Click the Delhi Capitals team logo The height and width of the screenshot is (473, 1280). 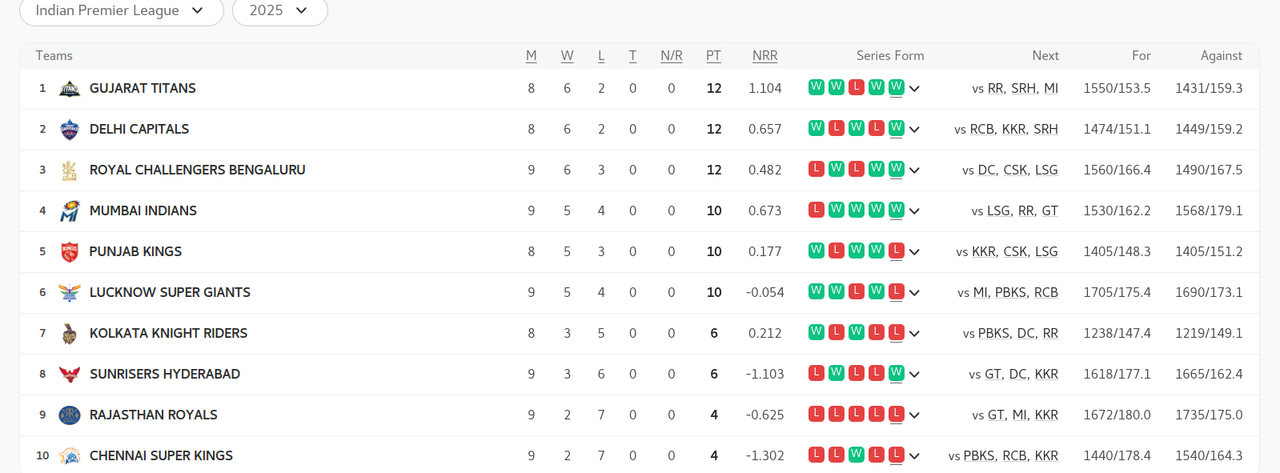tap(69, 129)
